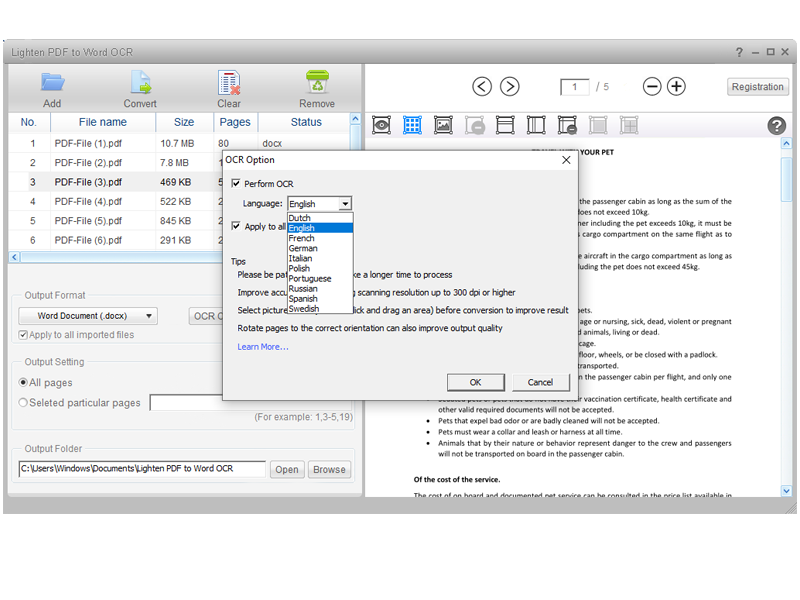Select the add column lines tool
Image resolution: width=800 pixels, height=600 pixels.
[536, 125]
